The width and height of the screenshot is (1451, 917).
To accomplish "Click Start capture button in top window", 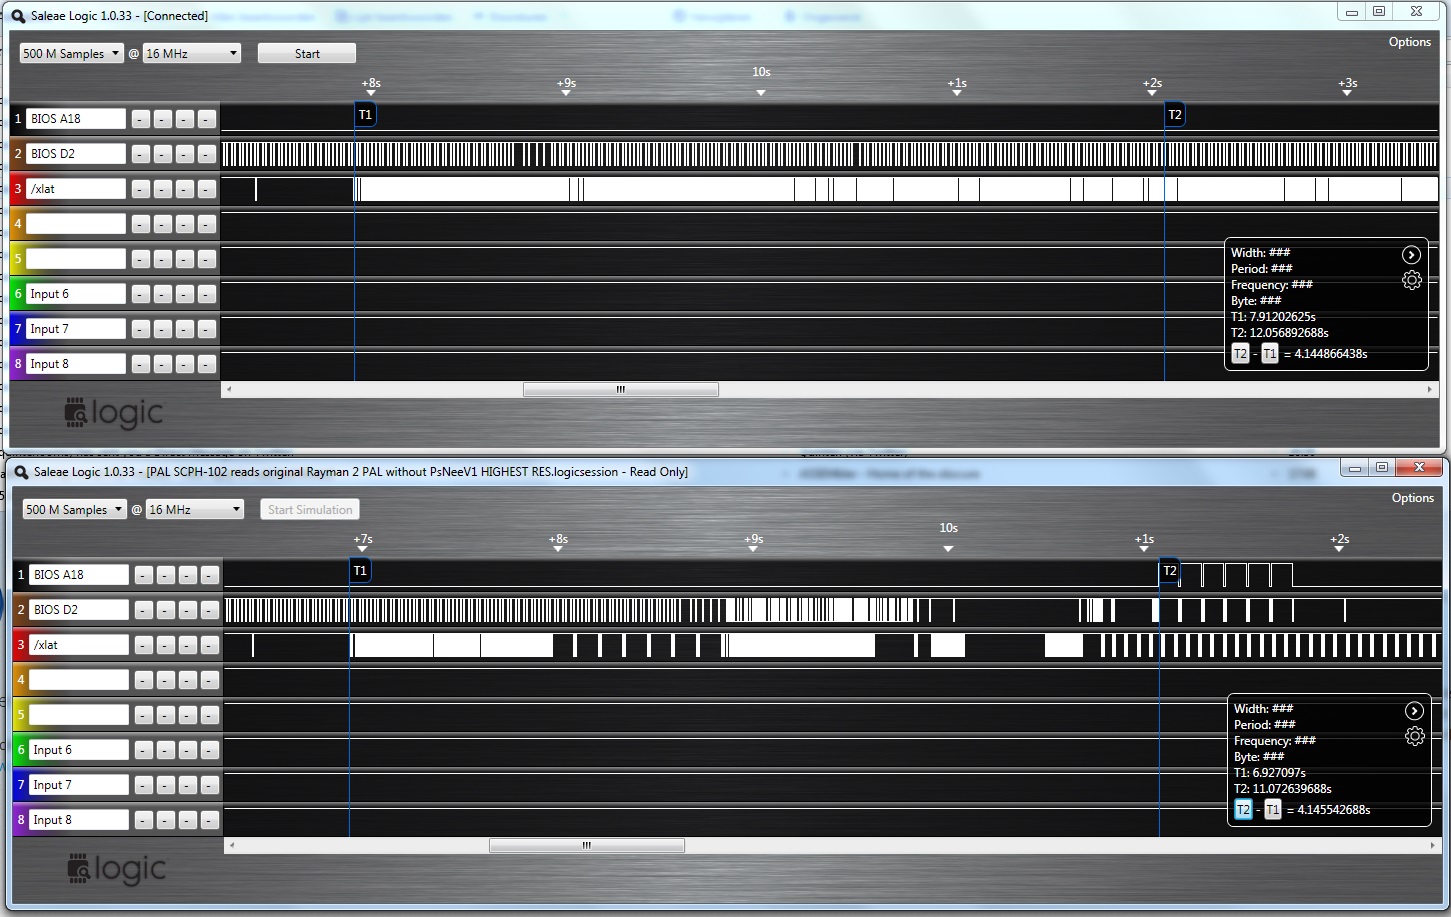I will tap(307, 54).
